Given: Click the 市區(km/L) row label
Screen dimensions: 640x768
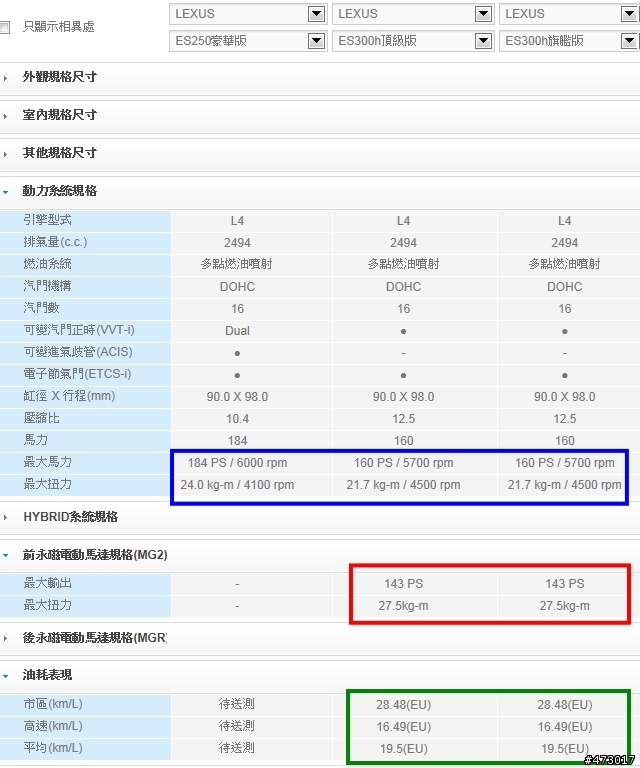Looking at the screenshot, I should pyautogui.click(x=53, y=704).
